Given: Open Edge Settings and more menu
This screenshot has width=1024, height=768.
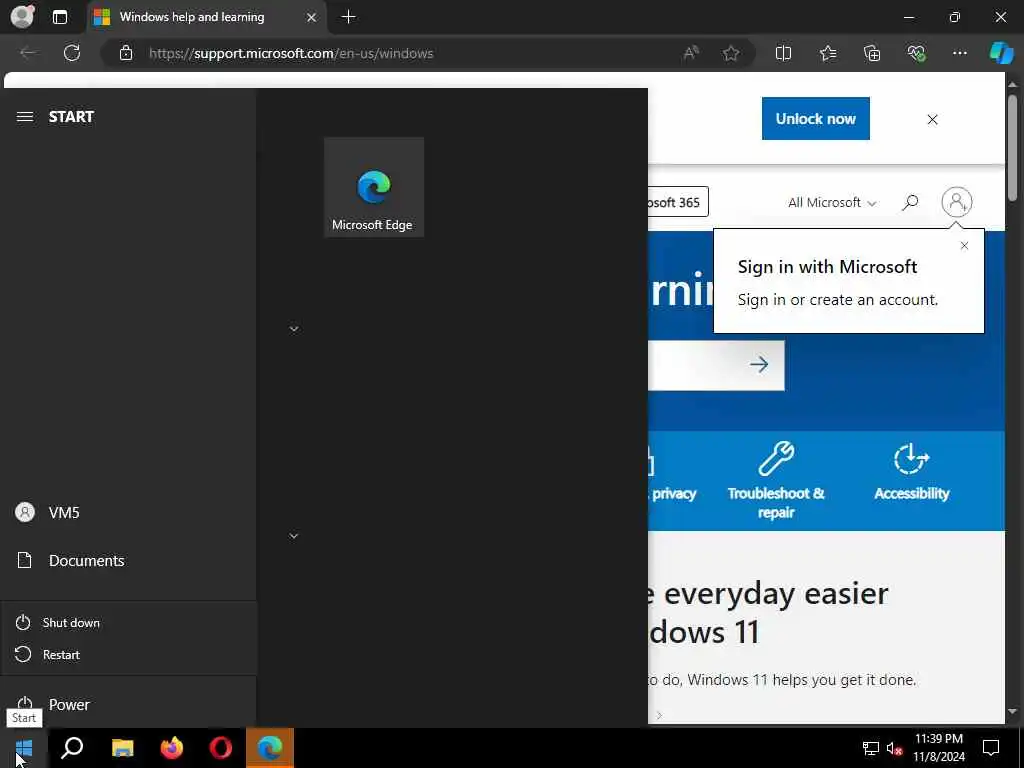Looking at the screenshot, I should pyautogui.click(x=959, y=53).
